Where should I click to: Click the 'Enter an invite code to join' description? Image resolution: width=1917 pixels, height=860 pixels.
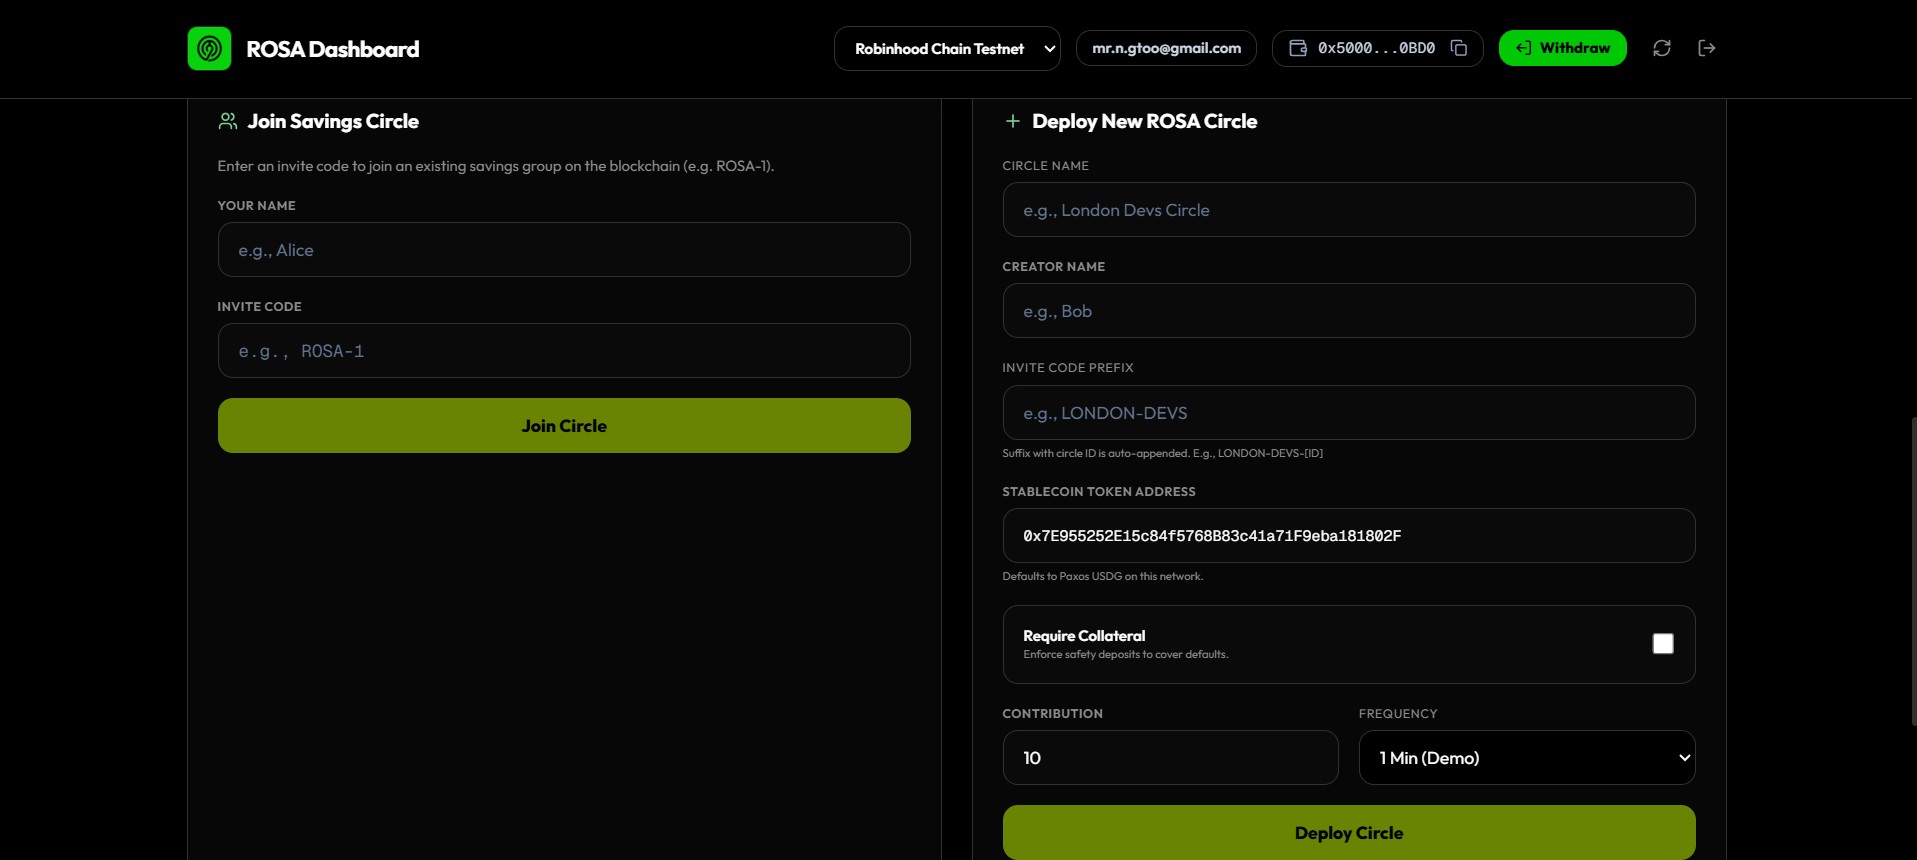point(496,166)
